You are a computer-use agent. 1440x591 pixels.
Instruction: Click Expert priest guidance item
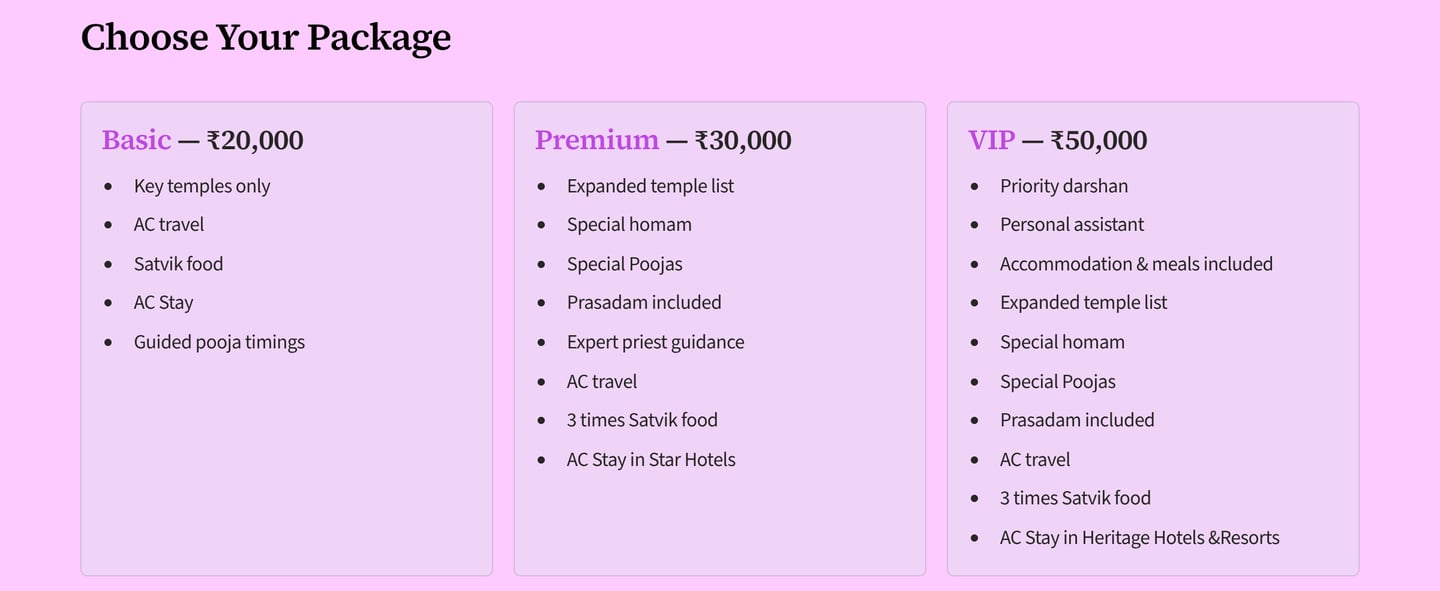[655, 342]
